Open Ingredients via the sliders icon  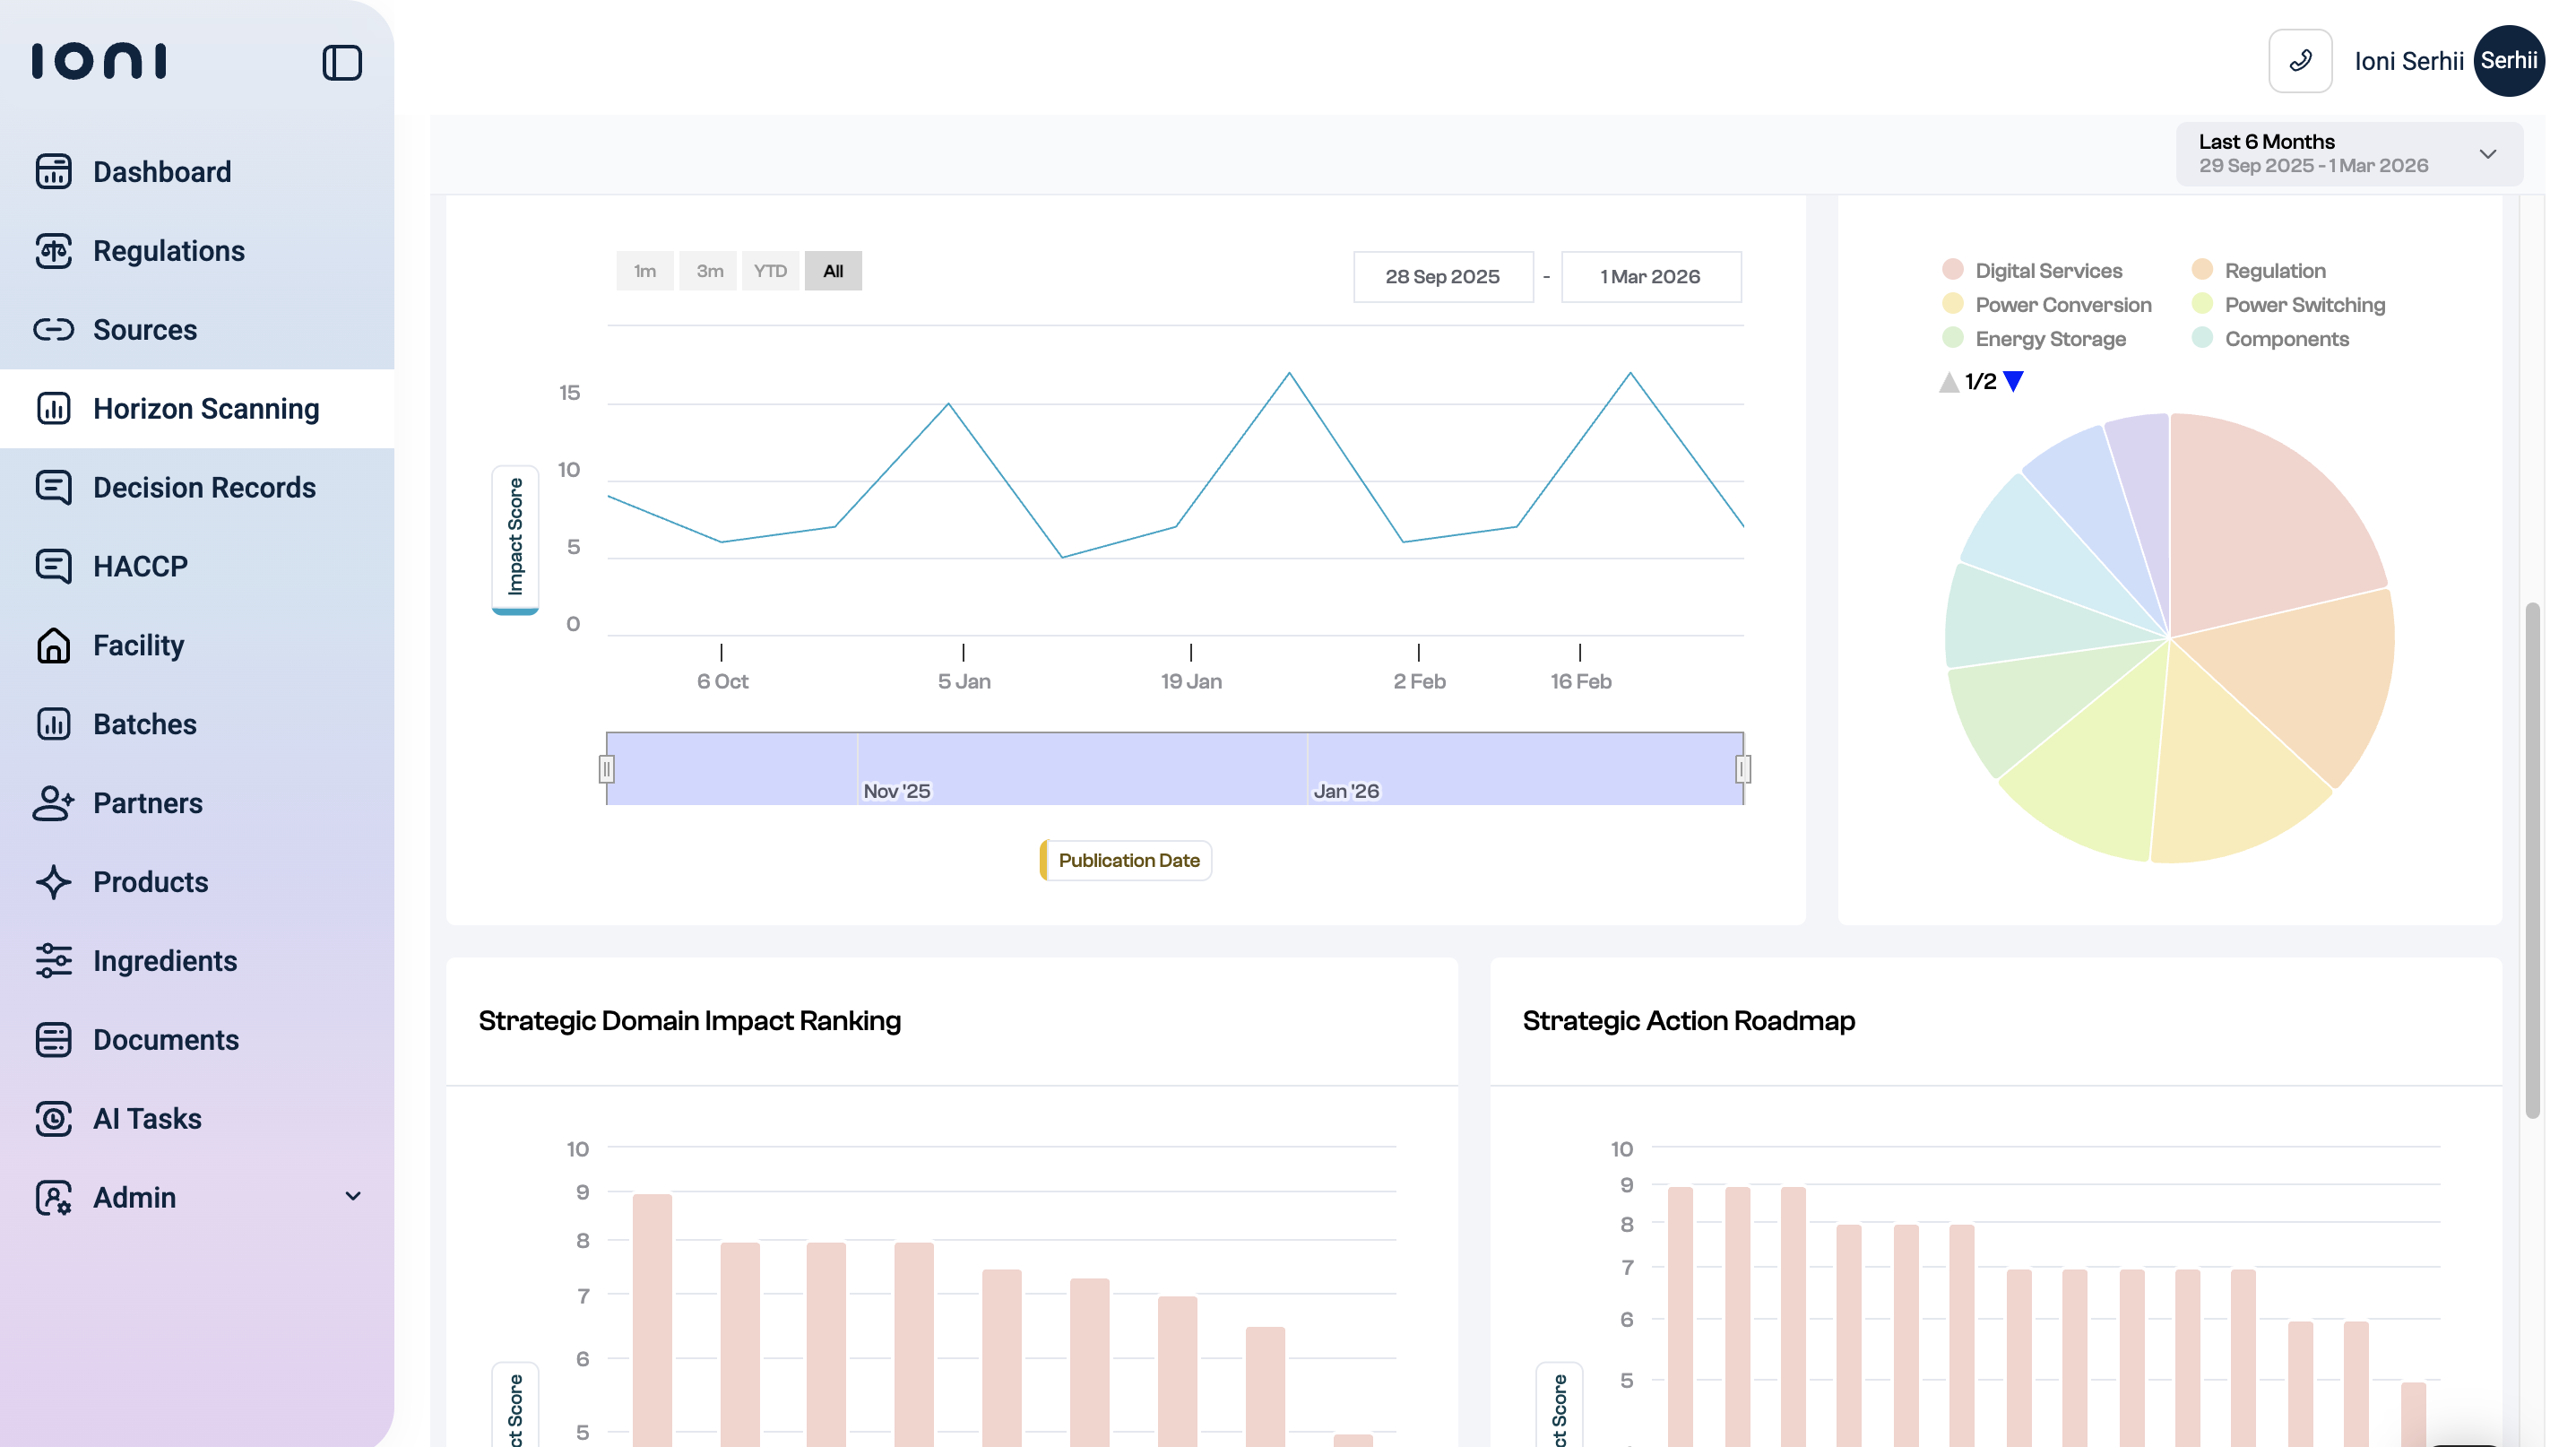tap(53, 961)
